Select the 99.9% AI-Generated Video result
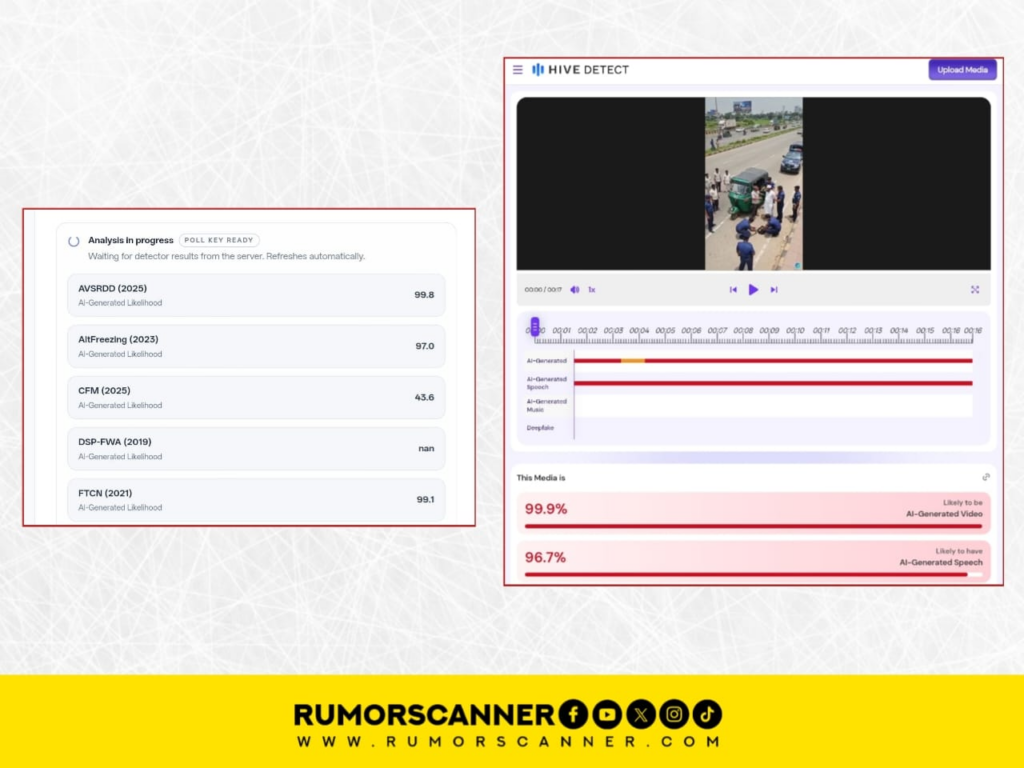This screenshot has width=1024, height=768. tap(754, 512)
